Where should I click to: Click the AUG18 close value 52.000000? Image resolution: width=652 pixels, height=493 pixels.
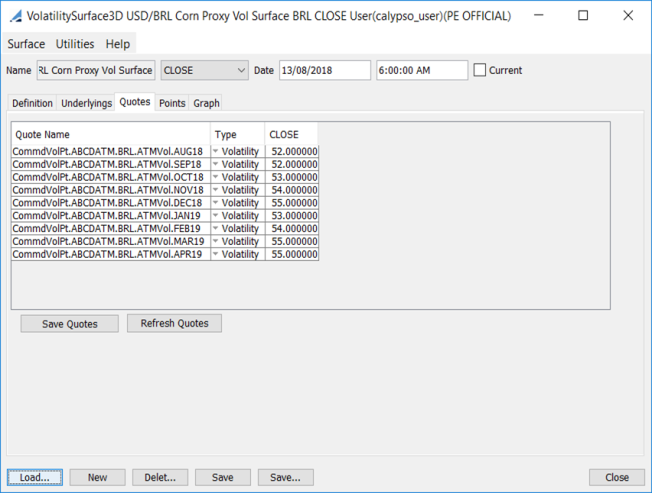tap(292, 151)
